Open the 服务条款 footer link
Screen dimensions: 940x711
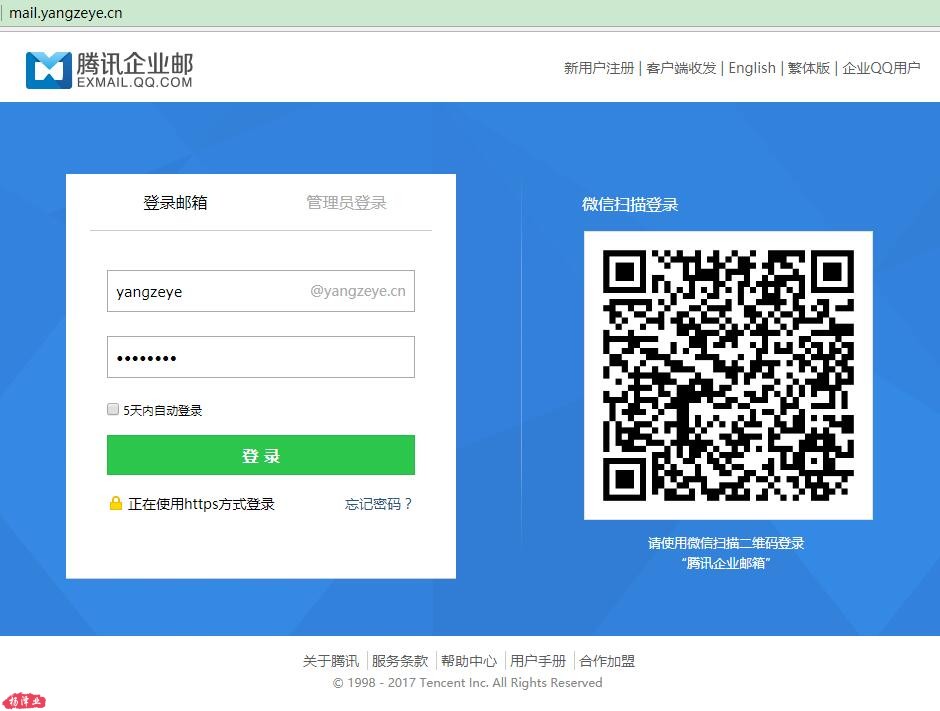[400, 661]
